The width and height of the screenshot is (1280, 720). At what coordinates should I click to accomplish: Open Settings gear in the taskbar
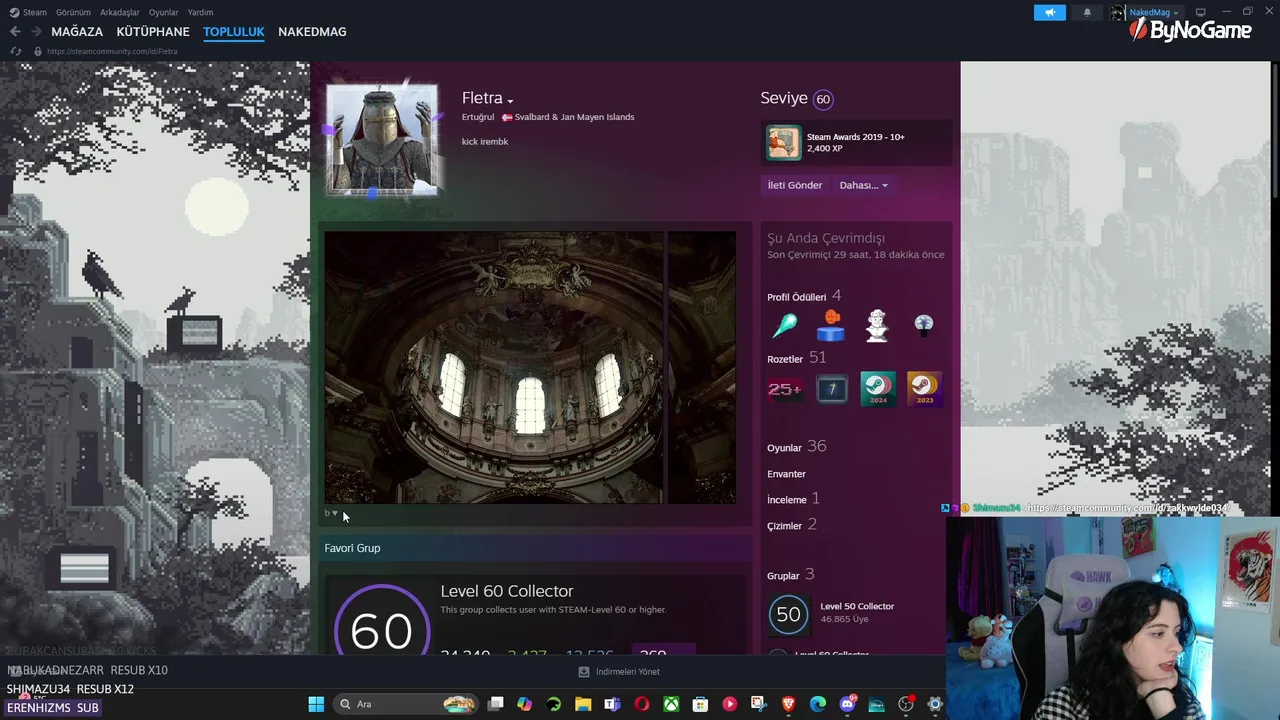pos(935,704)
